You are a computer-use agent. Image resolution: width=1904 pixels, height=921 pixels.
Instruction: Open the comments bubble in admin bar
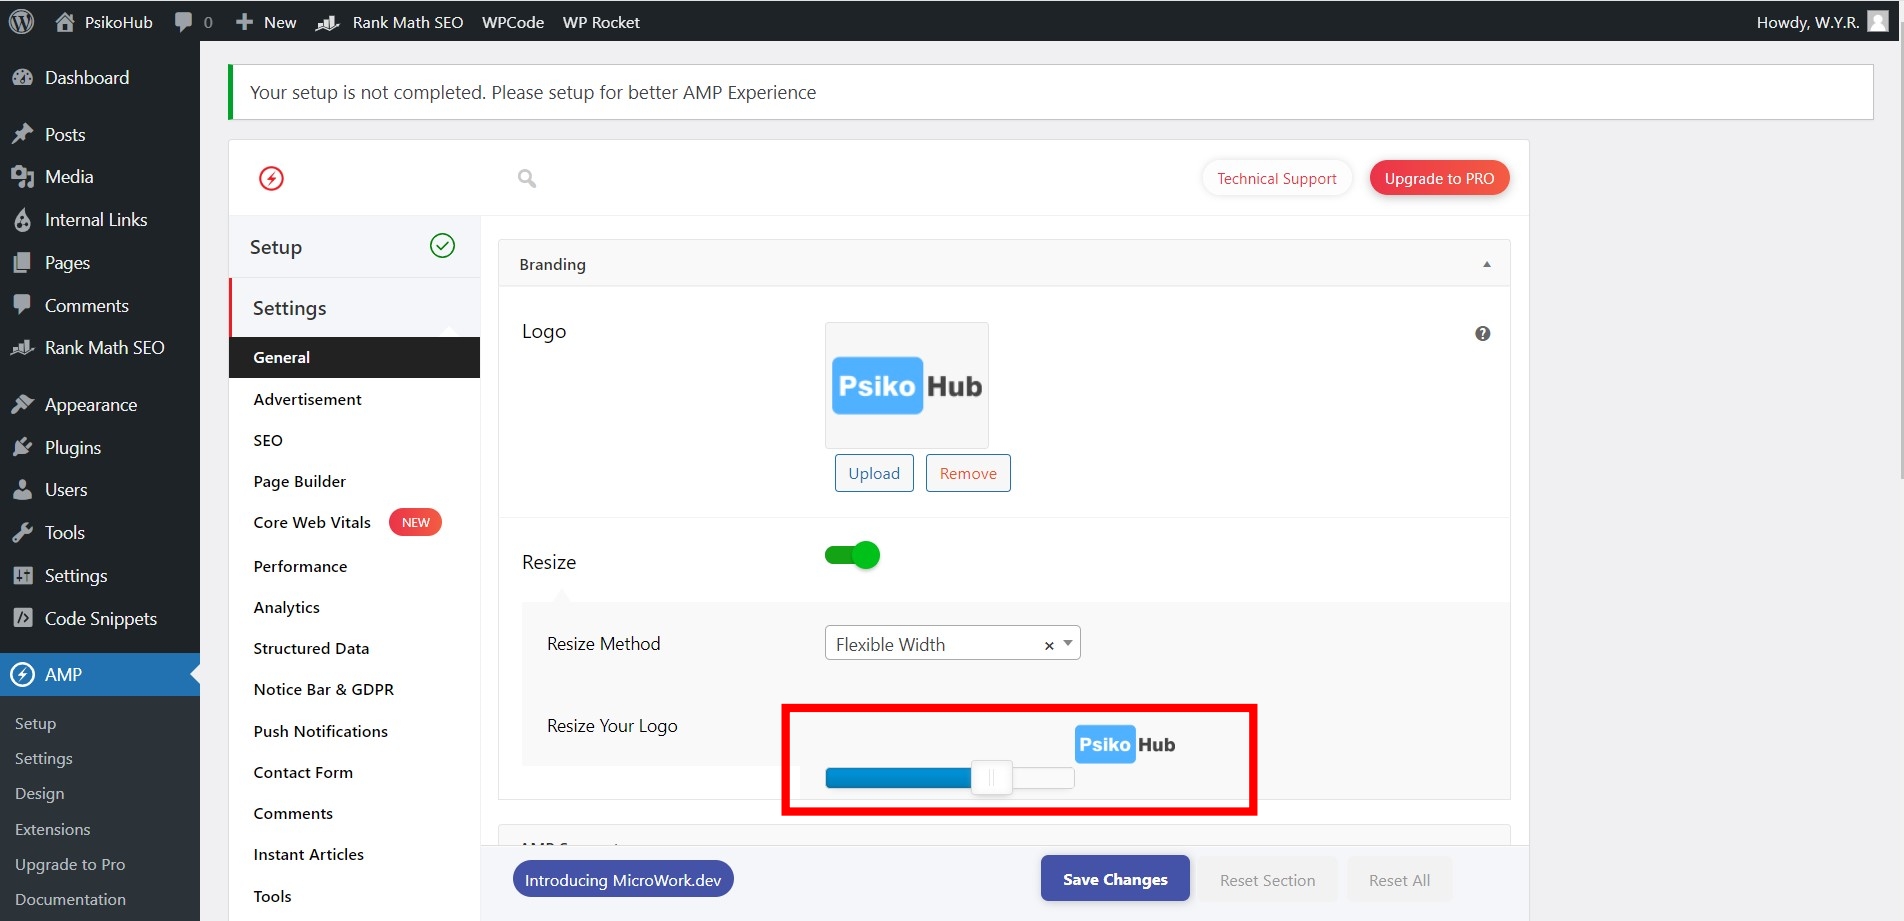tap(183, 22)
